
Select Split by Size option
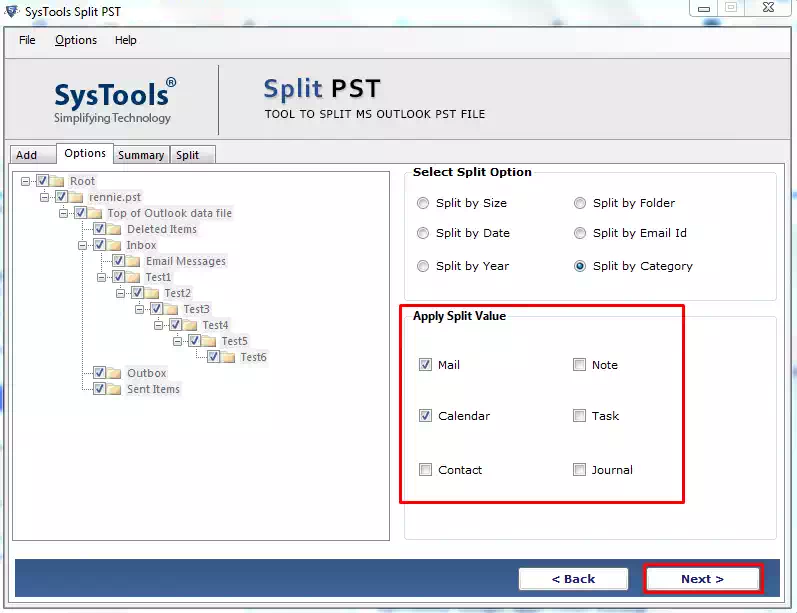(423, 203)
